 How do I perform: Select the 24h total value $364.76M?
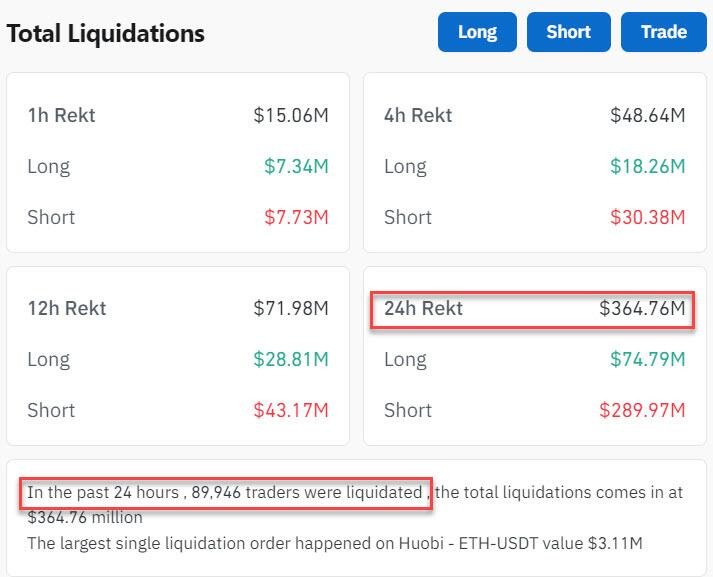tap(643, 309)
